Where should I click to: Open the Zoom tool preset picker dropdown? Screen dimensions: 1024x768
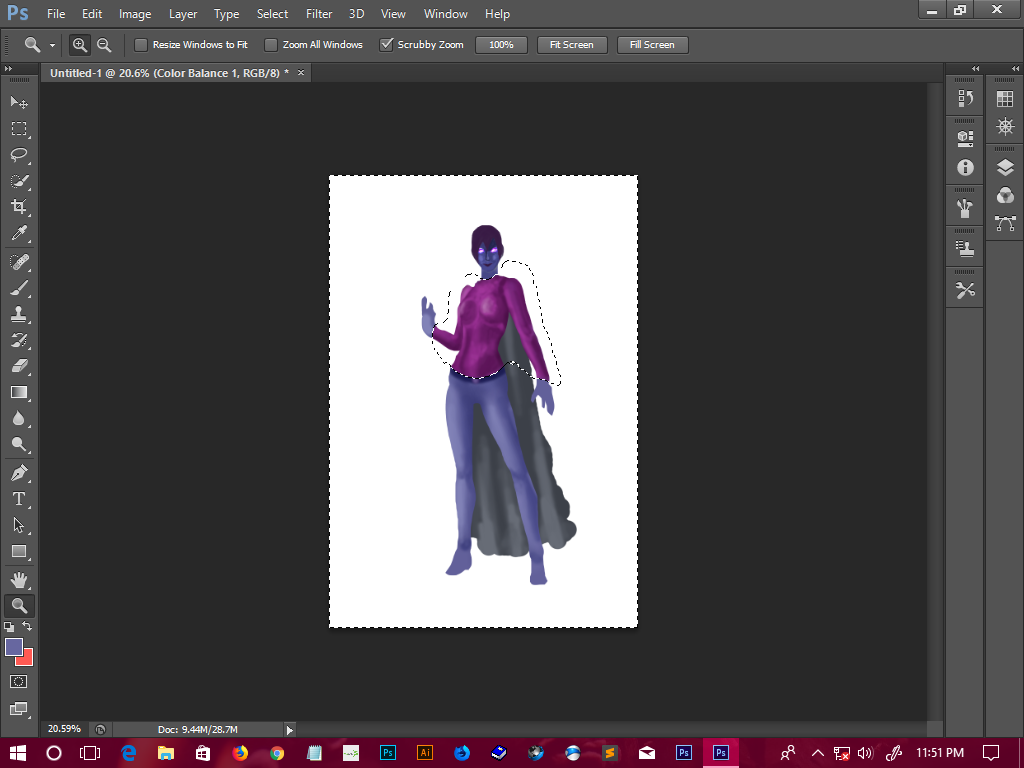tap(52, 45)
